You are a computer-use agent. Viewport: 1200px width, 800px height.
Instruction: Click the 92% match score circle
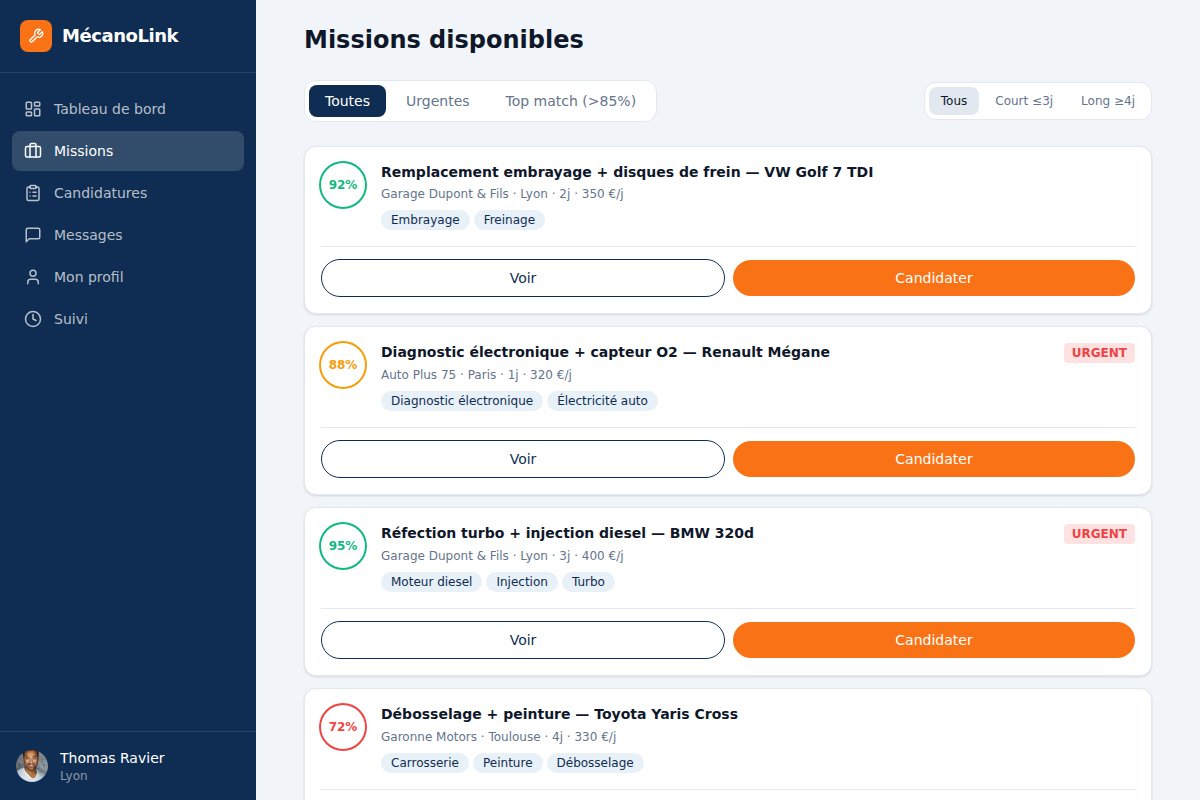343,185
